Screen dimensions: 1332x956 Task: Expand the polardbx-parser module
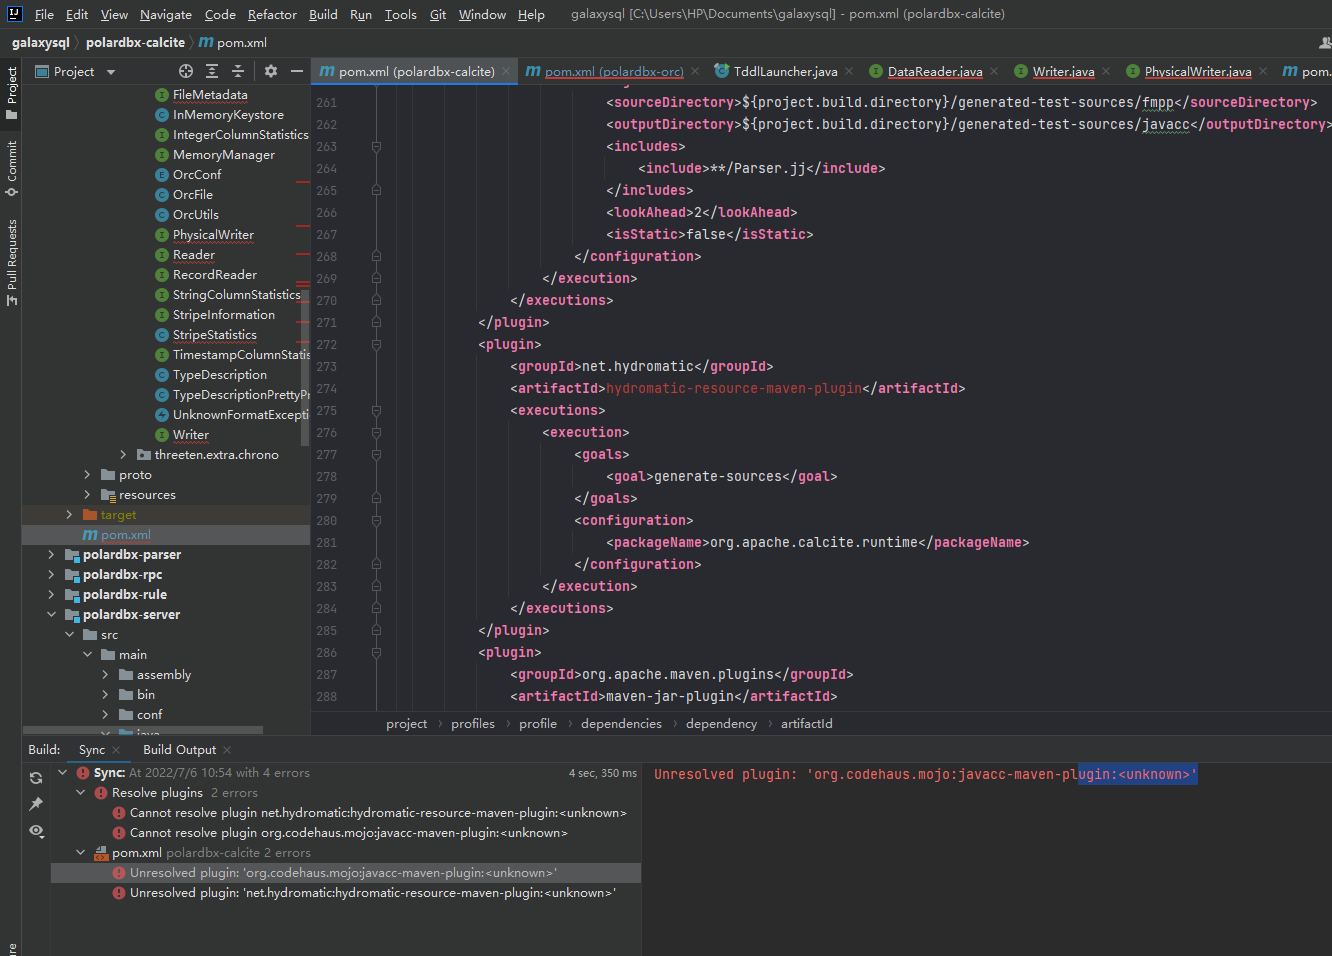51,554
